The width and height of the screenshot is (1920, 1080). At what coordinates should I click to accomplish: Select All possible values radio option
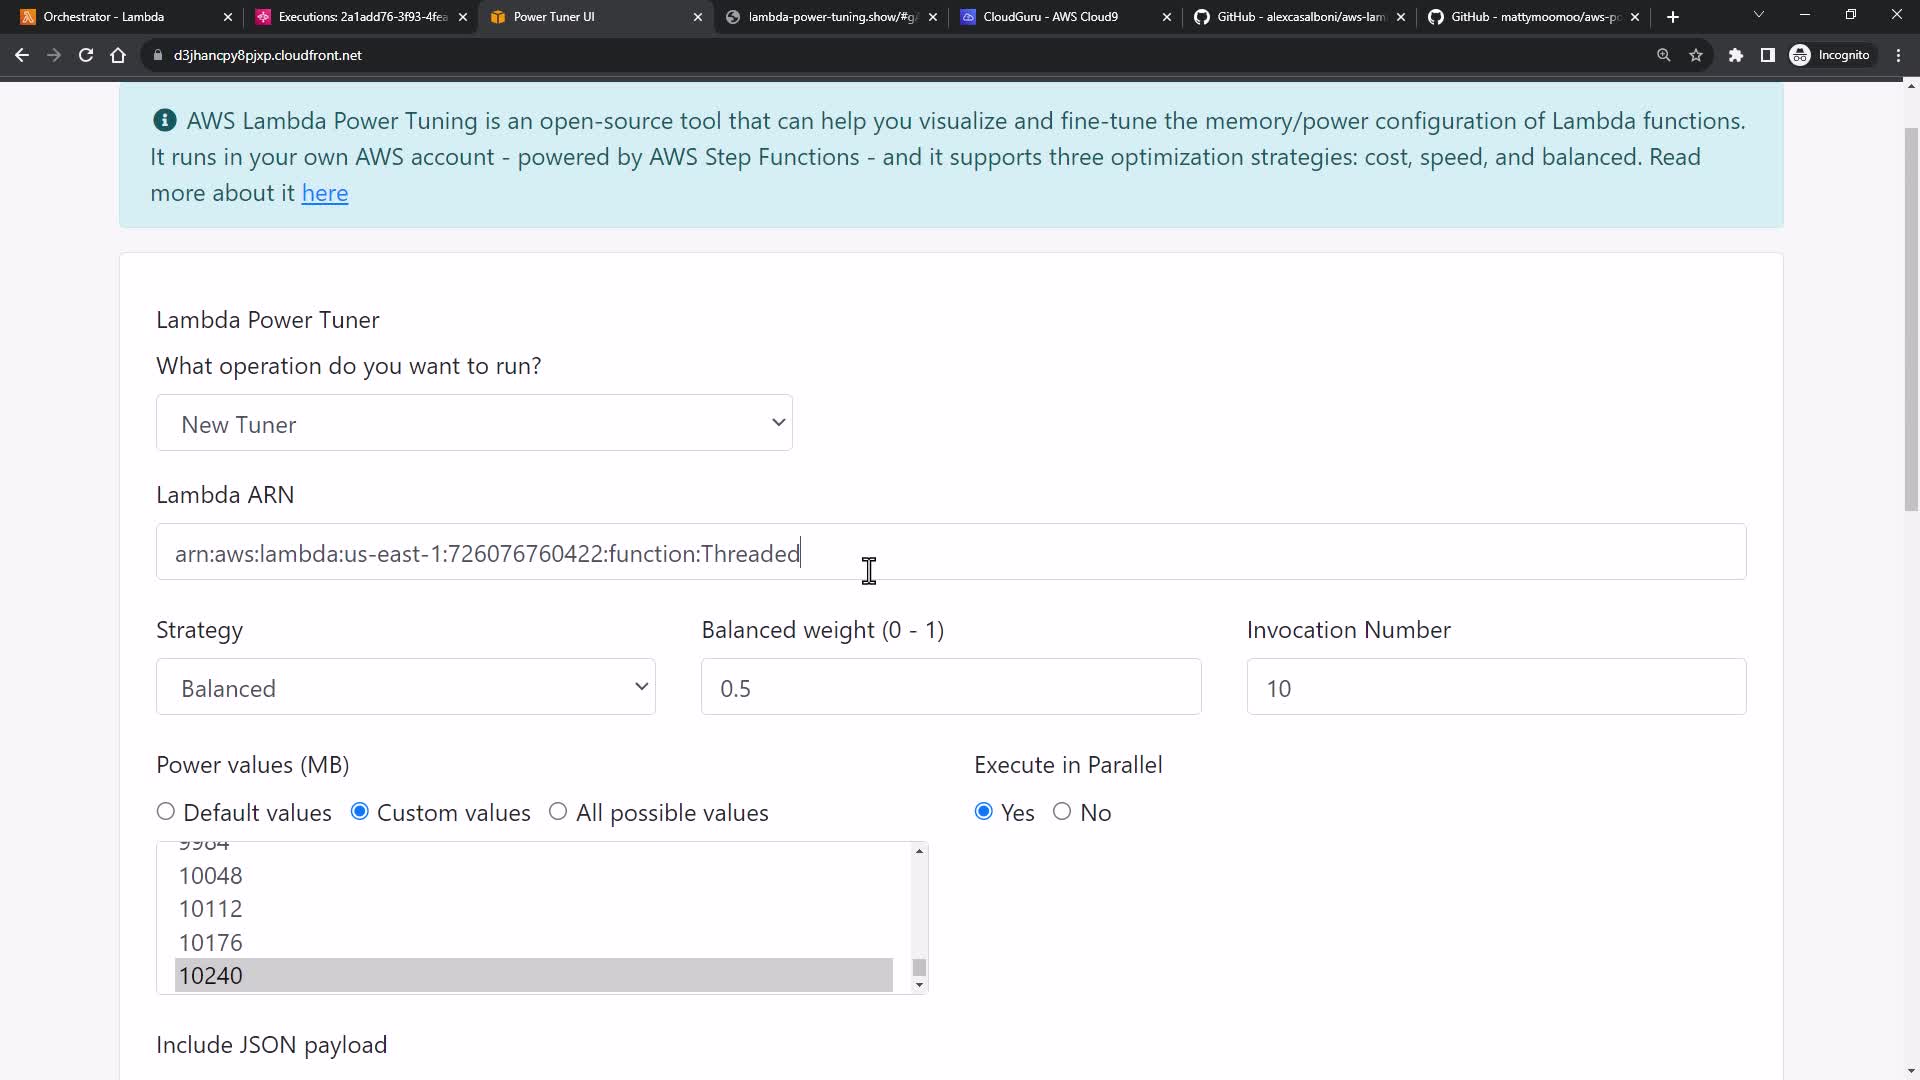pyautogui.click(x=558, y=812)
